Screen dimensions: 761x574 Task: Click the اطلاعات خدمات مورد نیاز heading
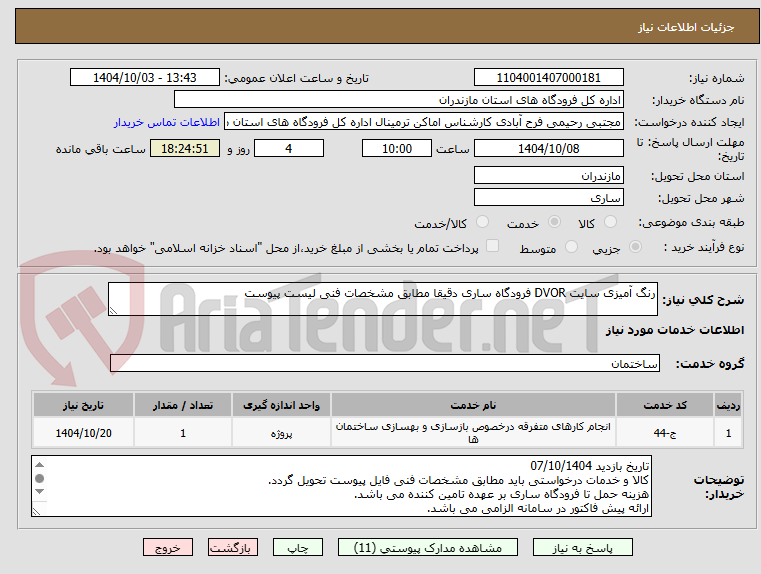[x=675, y=330]
